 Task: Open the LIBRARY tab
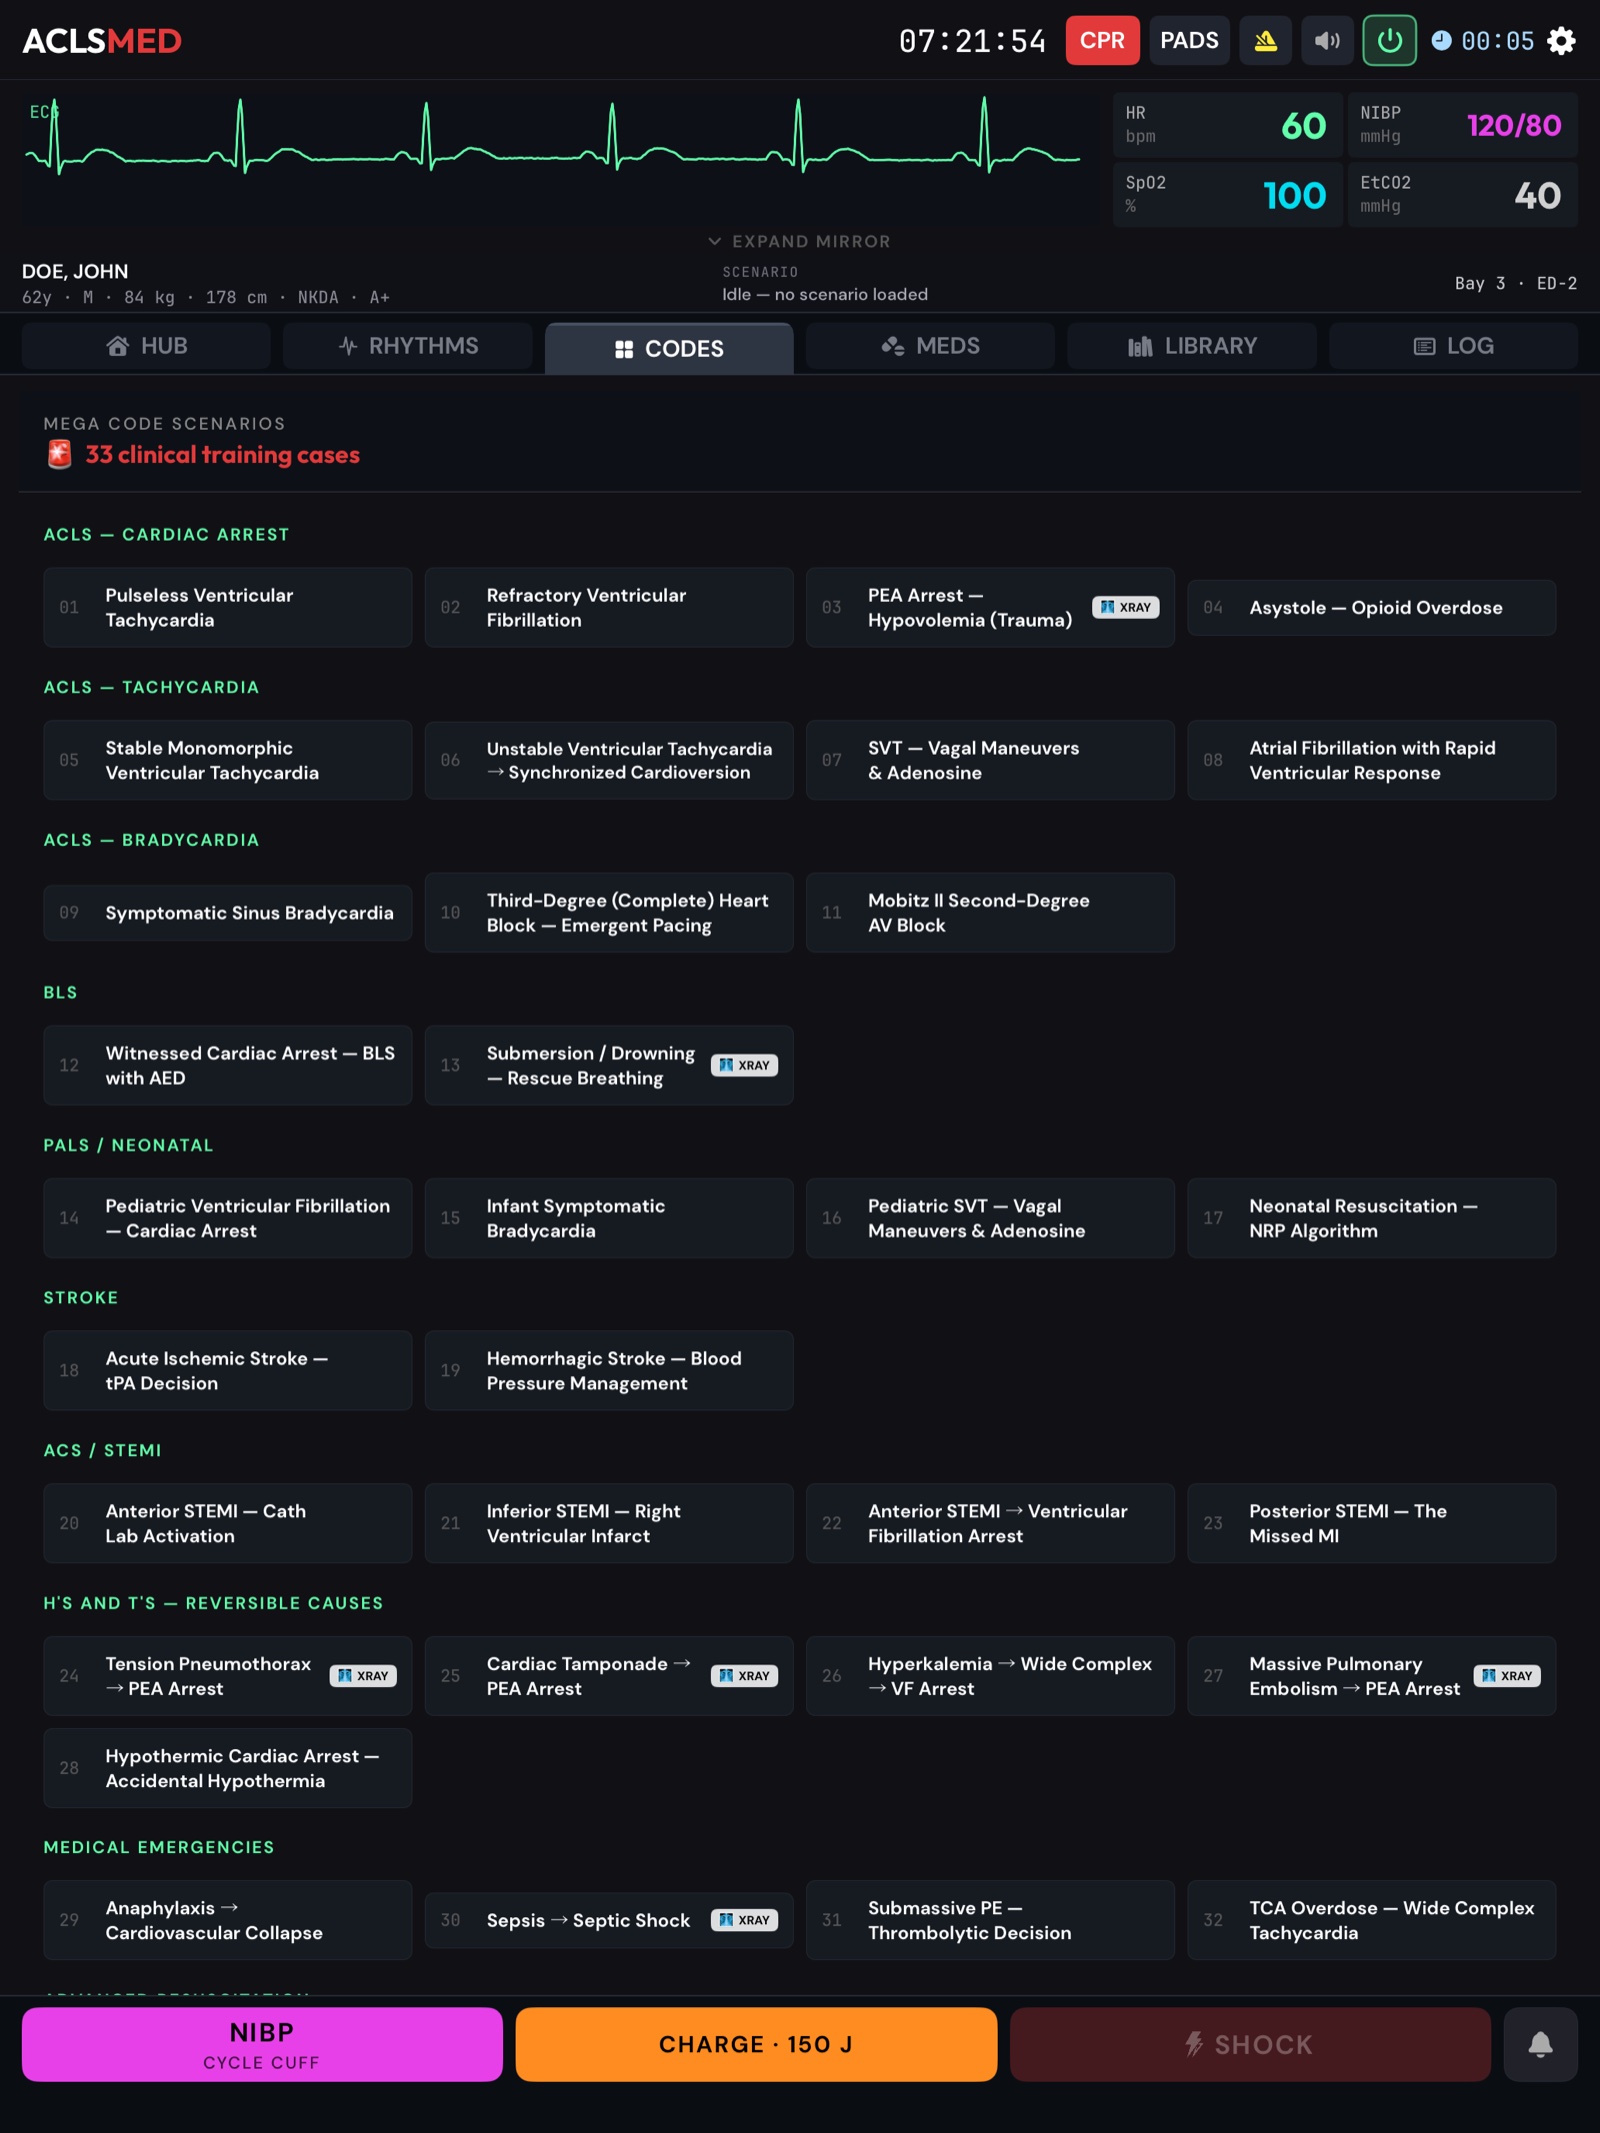click(x=1192, y=346)
